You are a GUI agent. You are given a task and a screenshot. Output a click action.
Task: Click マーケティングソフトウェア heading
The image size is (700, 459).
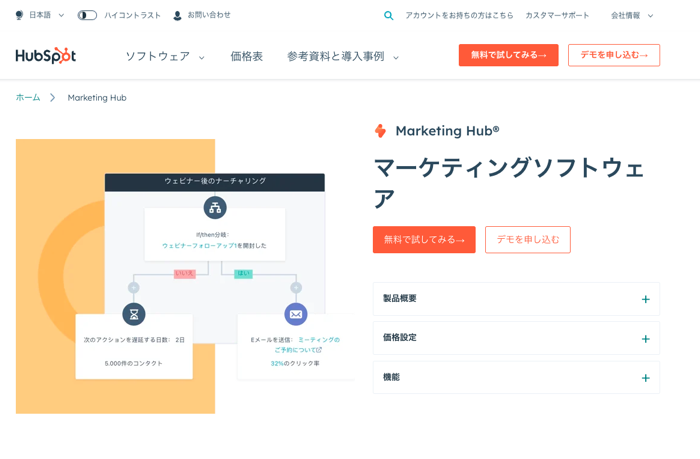pos(509,183)
